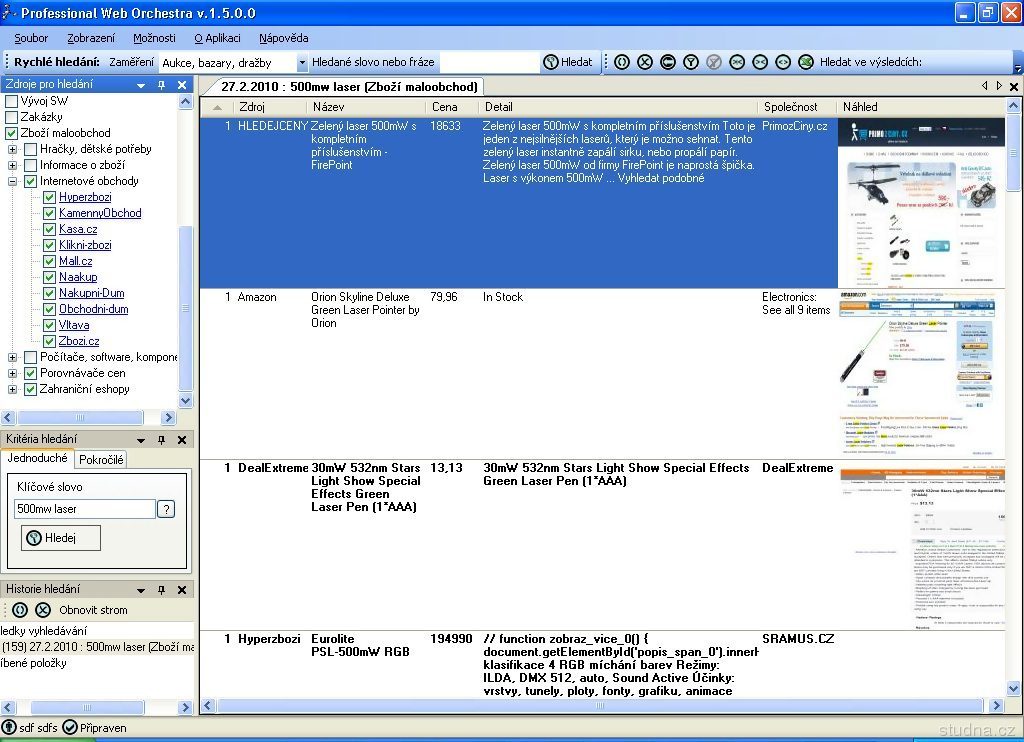Switch to the Pokročilé tab
1024x742 pixels.
pos(101,459)
